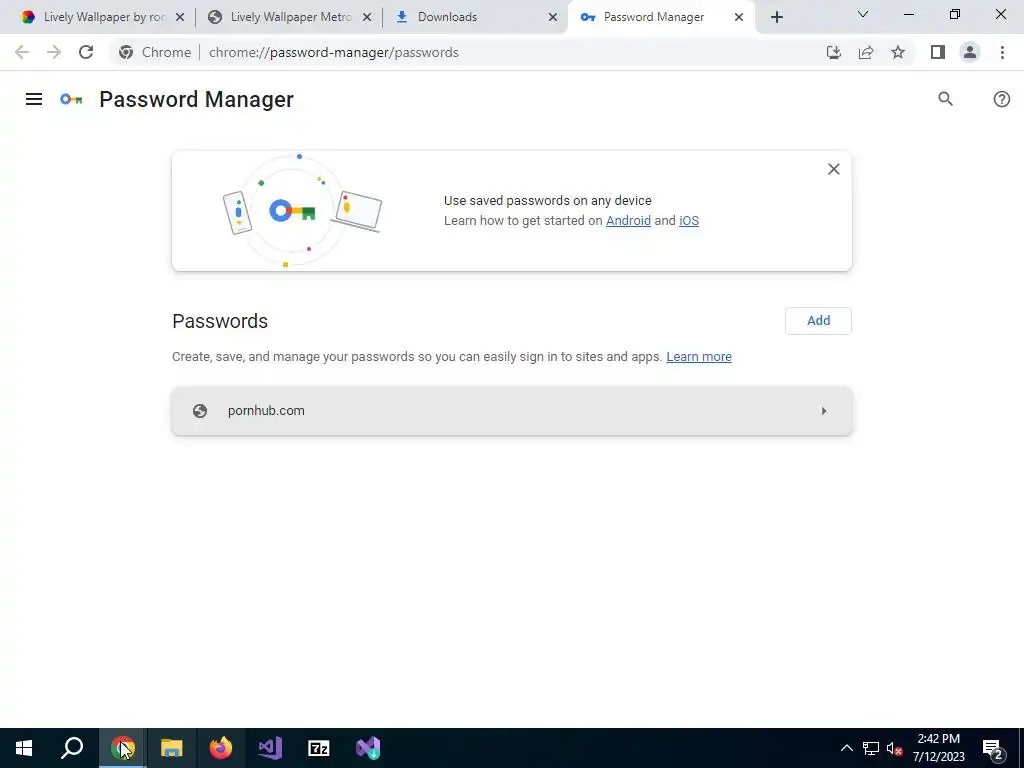Image resolution: width=1024 pixels, height=768 pixels.
Task: Click the address bar URL text
Action: pos(333,52)
